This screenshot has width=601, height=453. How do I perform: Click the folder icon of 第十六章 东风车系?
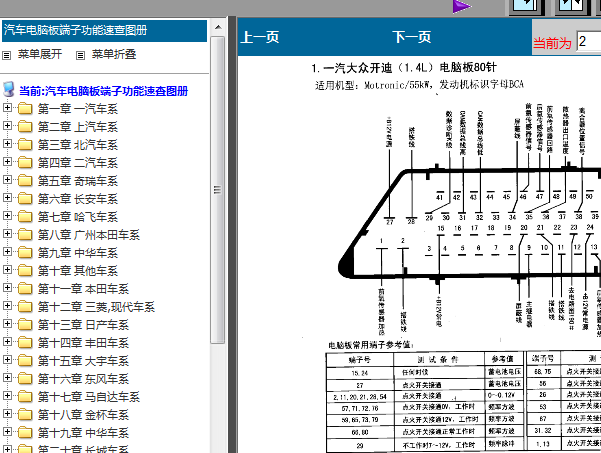(x=25, y=379)
